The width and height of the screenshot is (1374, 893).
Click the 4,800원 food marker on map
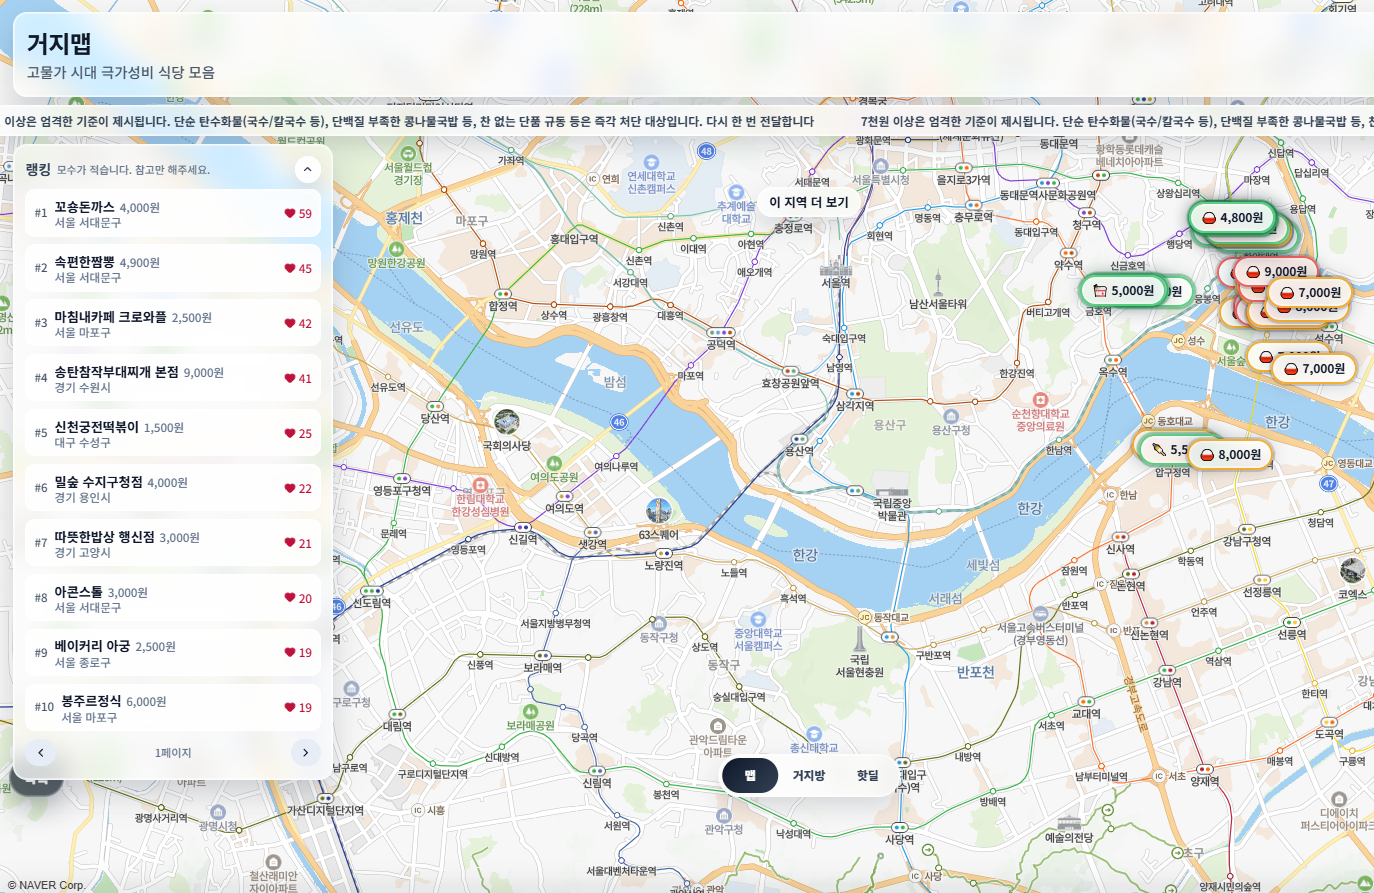(x=1232, y=218)
